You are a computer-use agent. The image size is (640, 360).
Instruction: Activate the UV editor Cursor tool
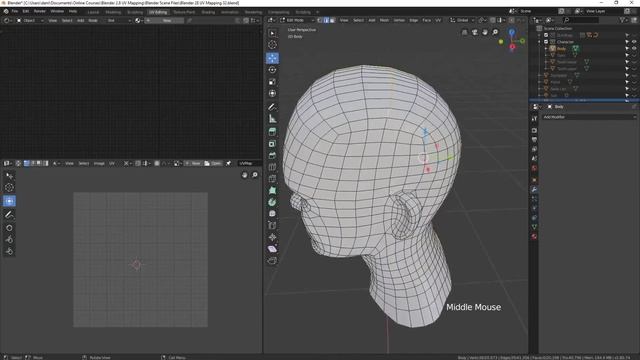[9, 188]
